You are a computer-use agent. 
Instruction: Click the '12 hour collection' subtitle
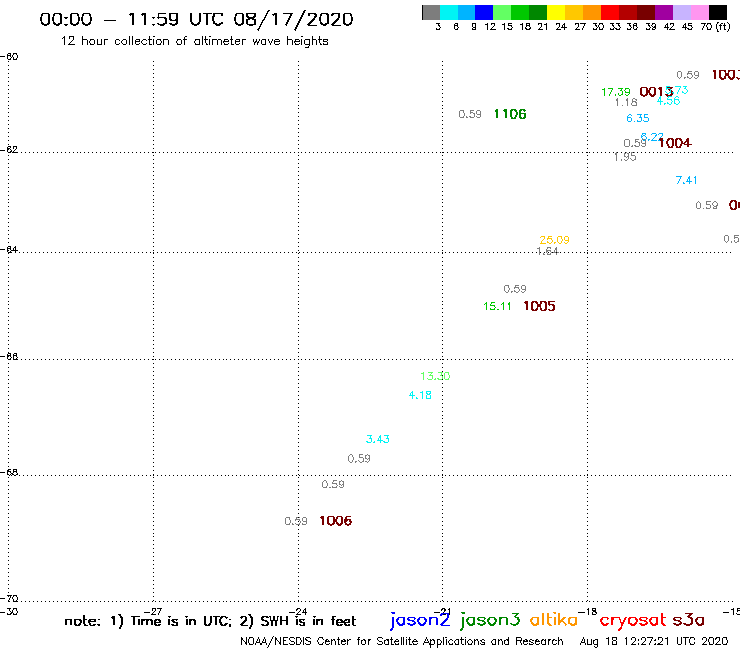194,41
